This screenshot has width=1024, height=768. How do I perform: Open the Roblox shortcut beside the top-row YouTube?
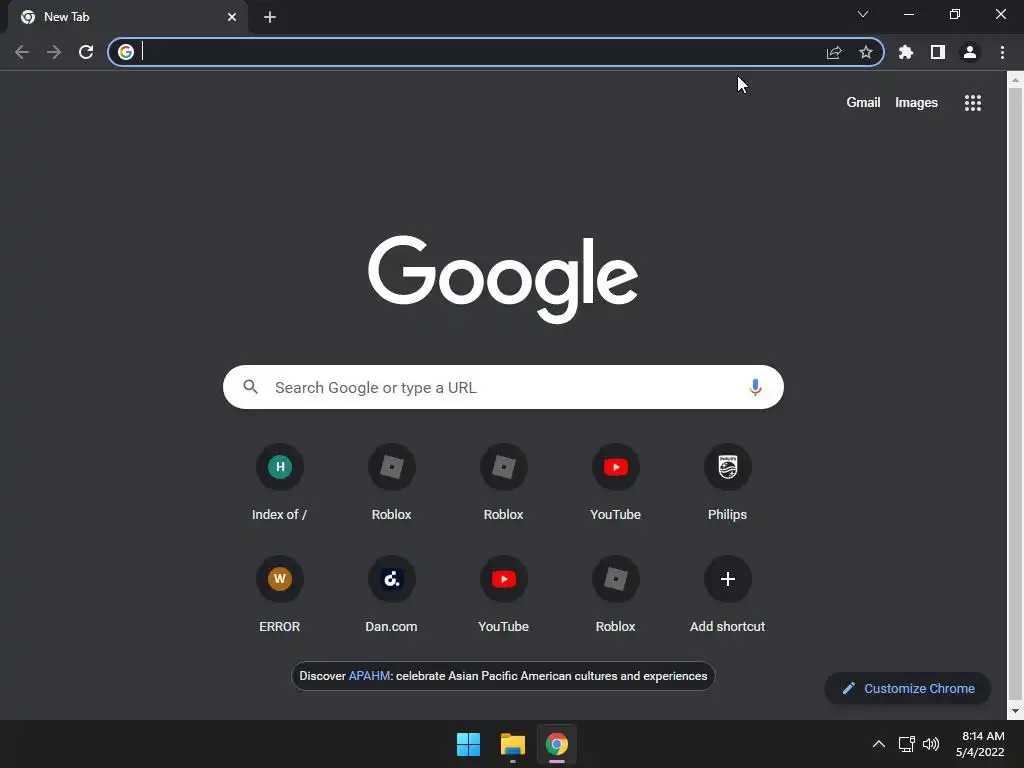click(x=504, y=483)
